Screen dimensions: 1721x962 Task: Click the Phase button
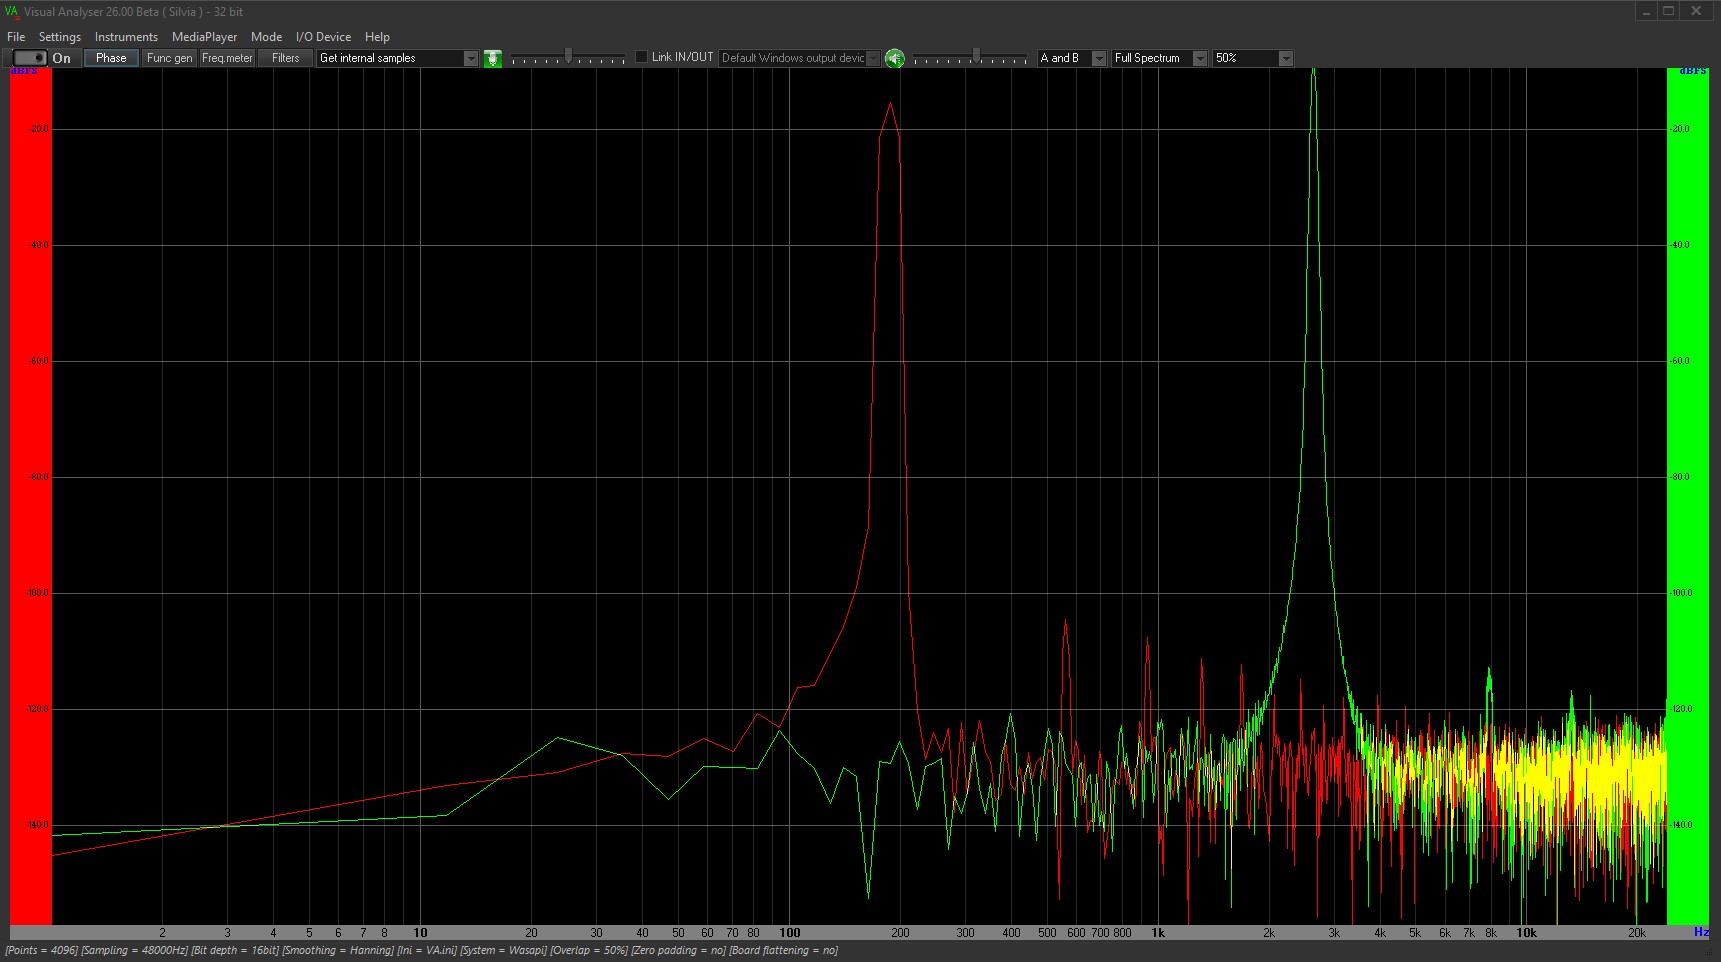click(x=111, y=58)
